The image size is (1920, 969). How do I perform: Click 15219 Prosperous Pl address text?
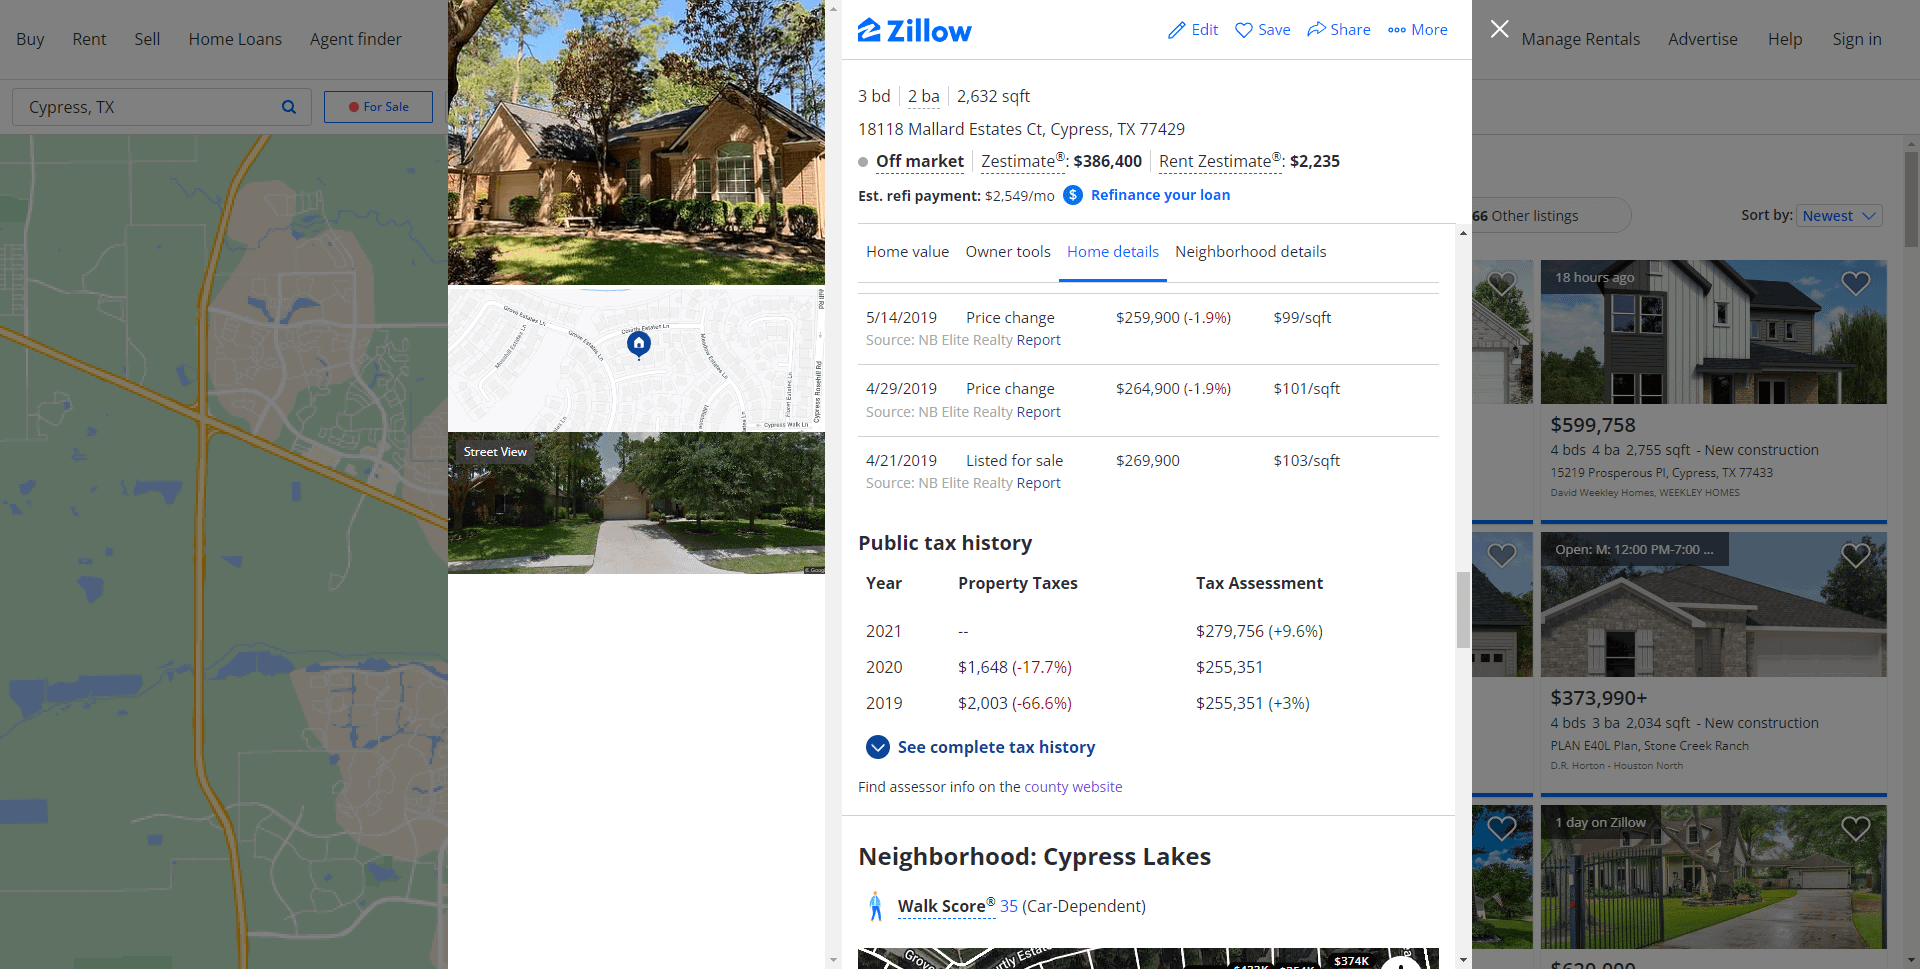point(1661,473)
